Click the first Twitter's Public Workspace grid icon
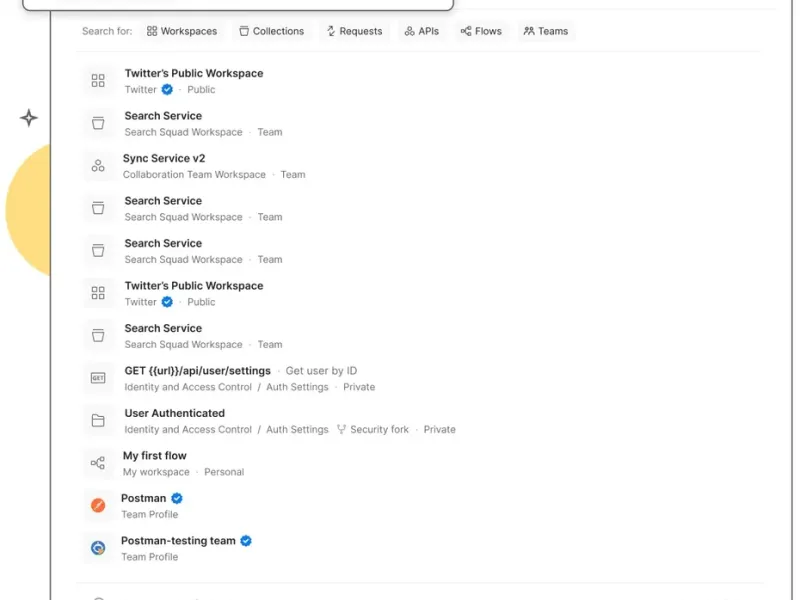 point(98,81)
